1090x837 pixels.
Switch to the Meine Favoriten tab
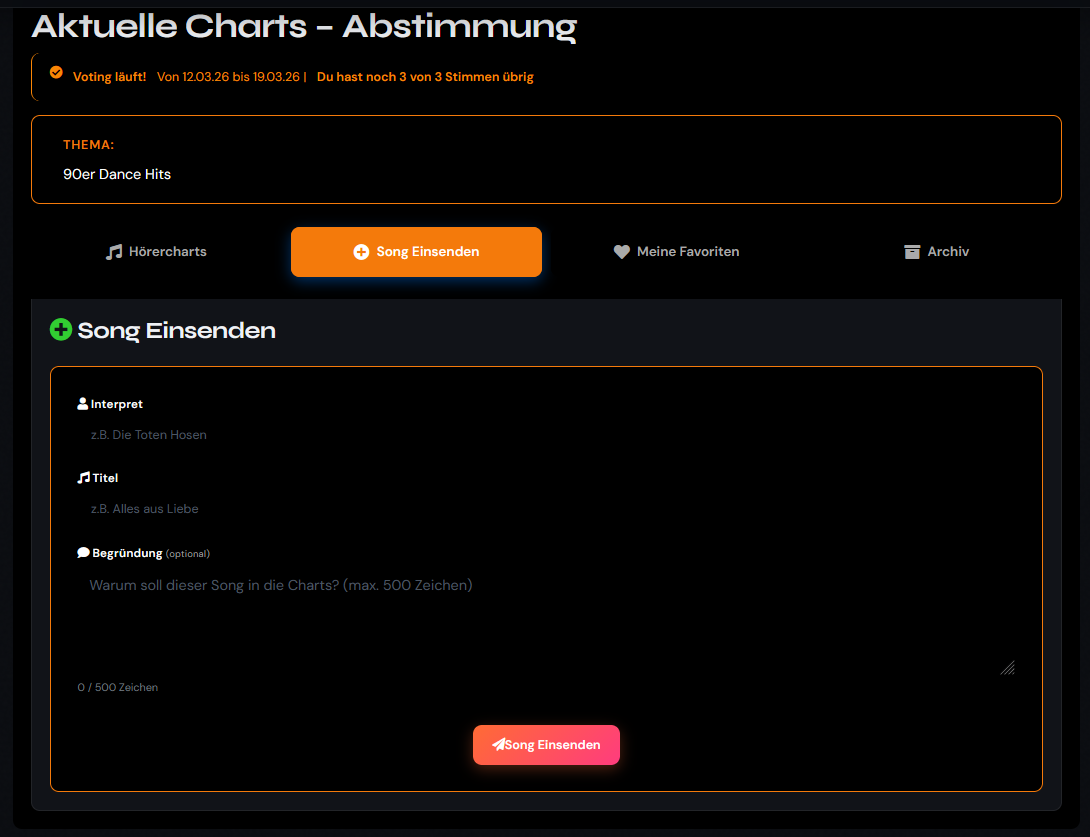[676, 252]
